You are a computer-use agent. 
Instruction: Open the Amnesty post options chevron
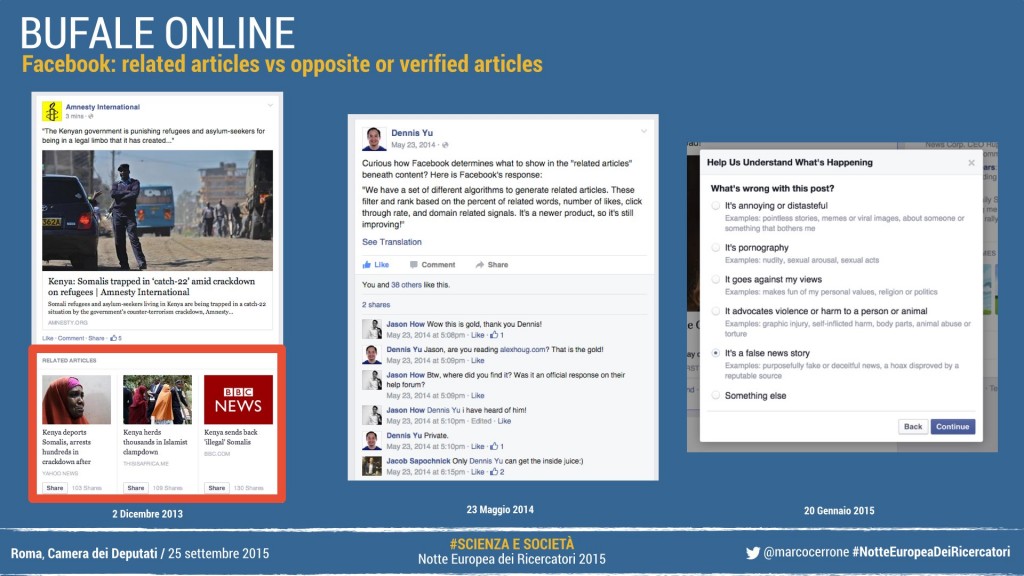pyautogui.click(x=270, y=105)
